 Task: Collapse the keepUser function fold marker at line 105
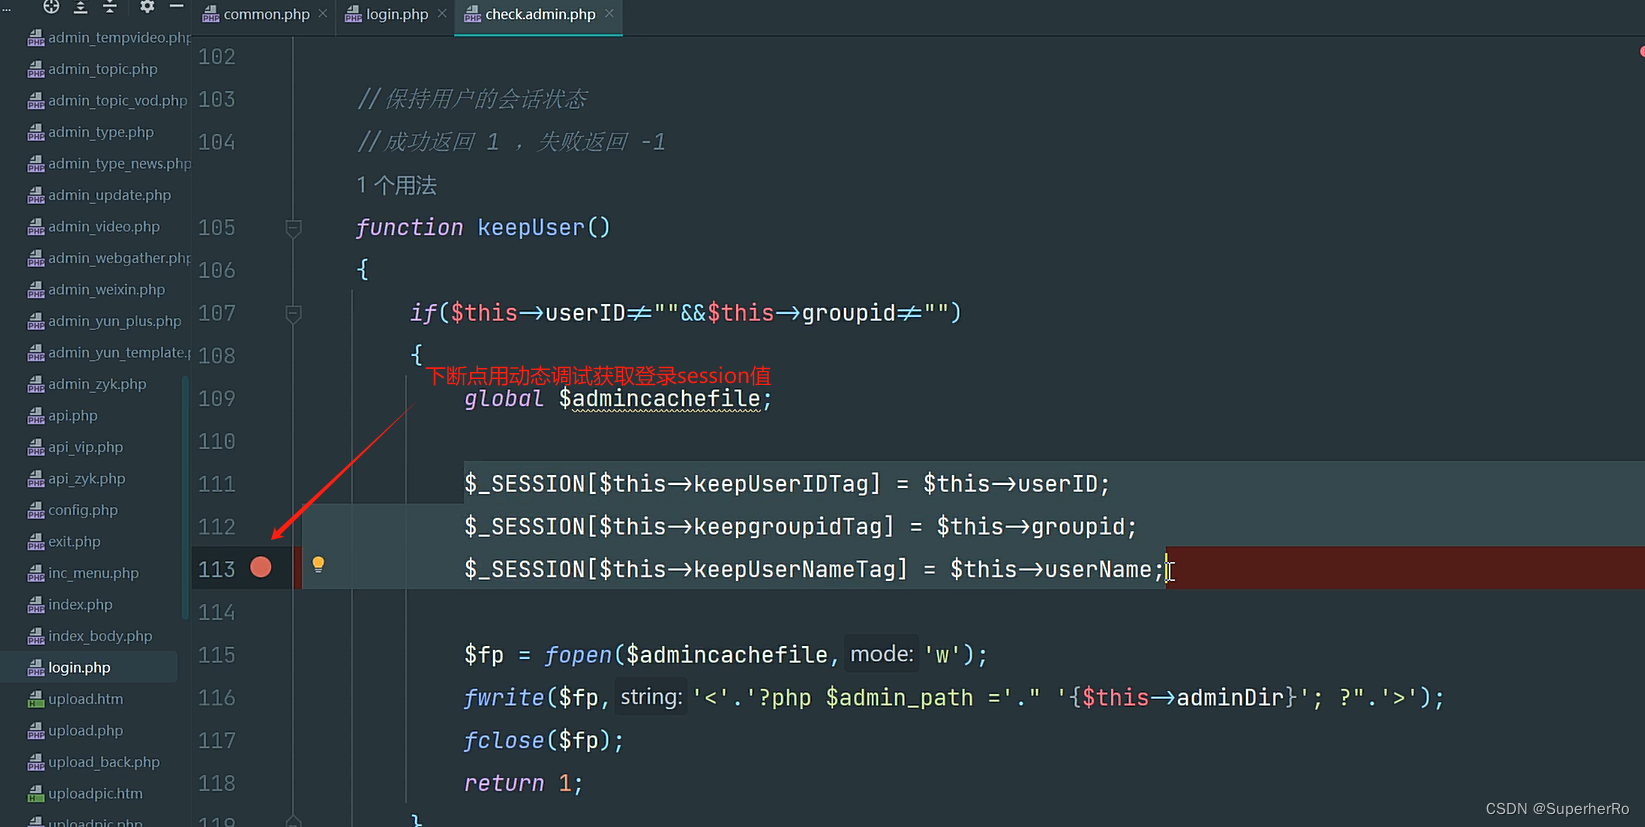pyautogui.click(x=293, y=228)
